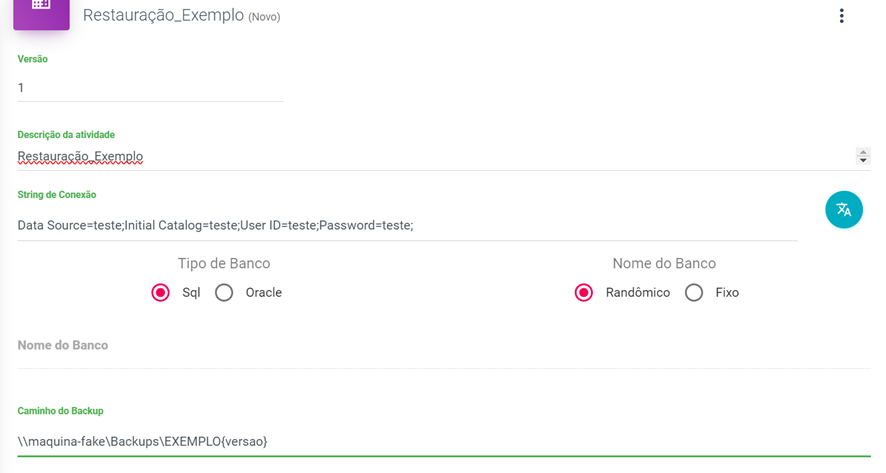Screen dimensions: 886x473
Task: Click the green Caminho do Backup label
Action: (x=60, y=411)
